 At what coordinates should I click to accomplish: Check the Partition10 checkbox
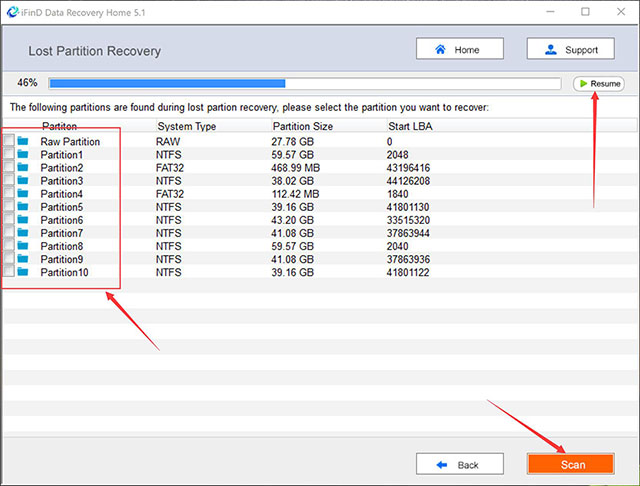[x=9, y=271]
